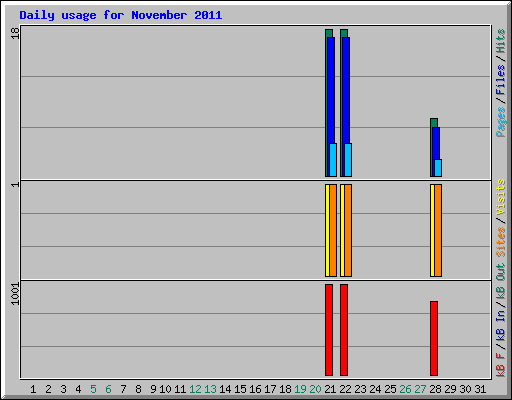Screen dimensions: 512x400
Task: Click the red kB F bar for day 28
Action: [434, 338]
